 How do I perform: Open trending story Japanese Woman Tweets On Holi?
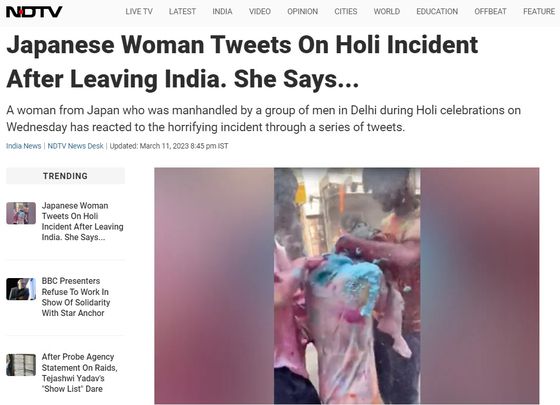pos(82,221)
